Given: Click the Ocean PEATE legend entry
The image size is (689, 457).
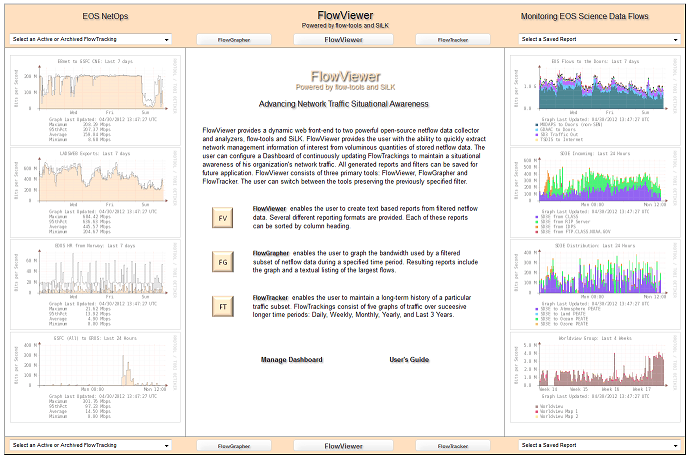Looking at the screenshot, I should 562,319.
